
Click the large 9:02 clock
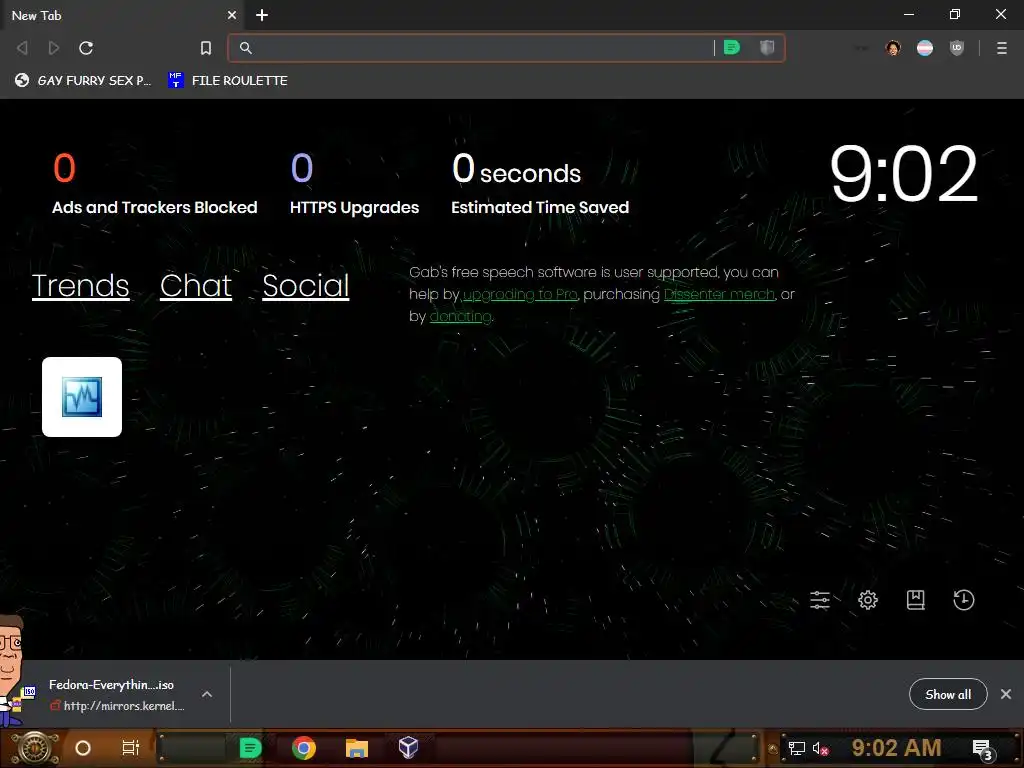903,174
